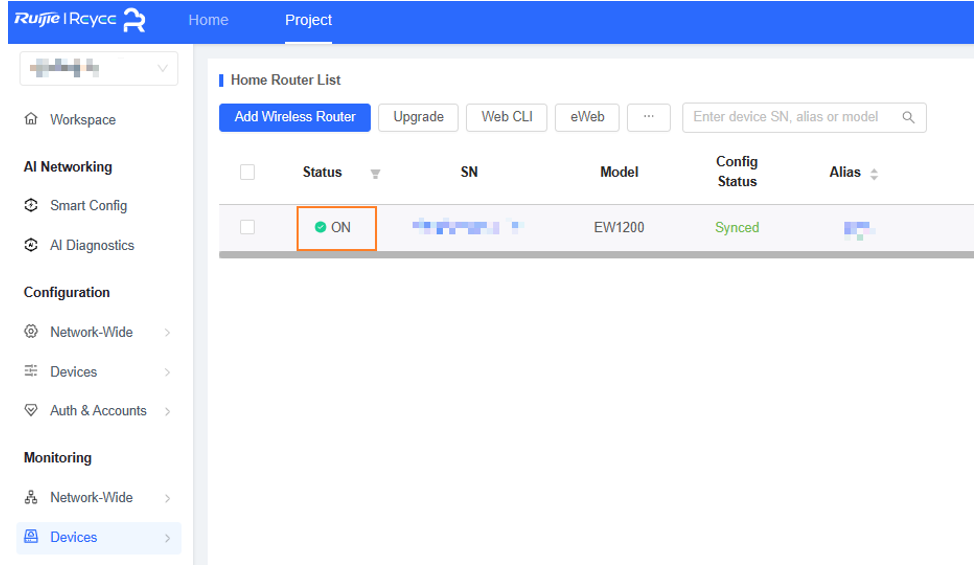Click the Ruijie Reyee logo icon
974x575 pixels.
134,21
